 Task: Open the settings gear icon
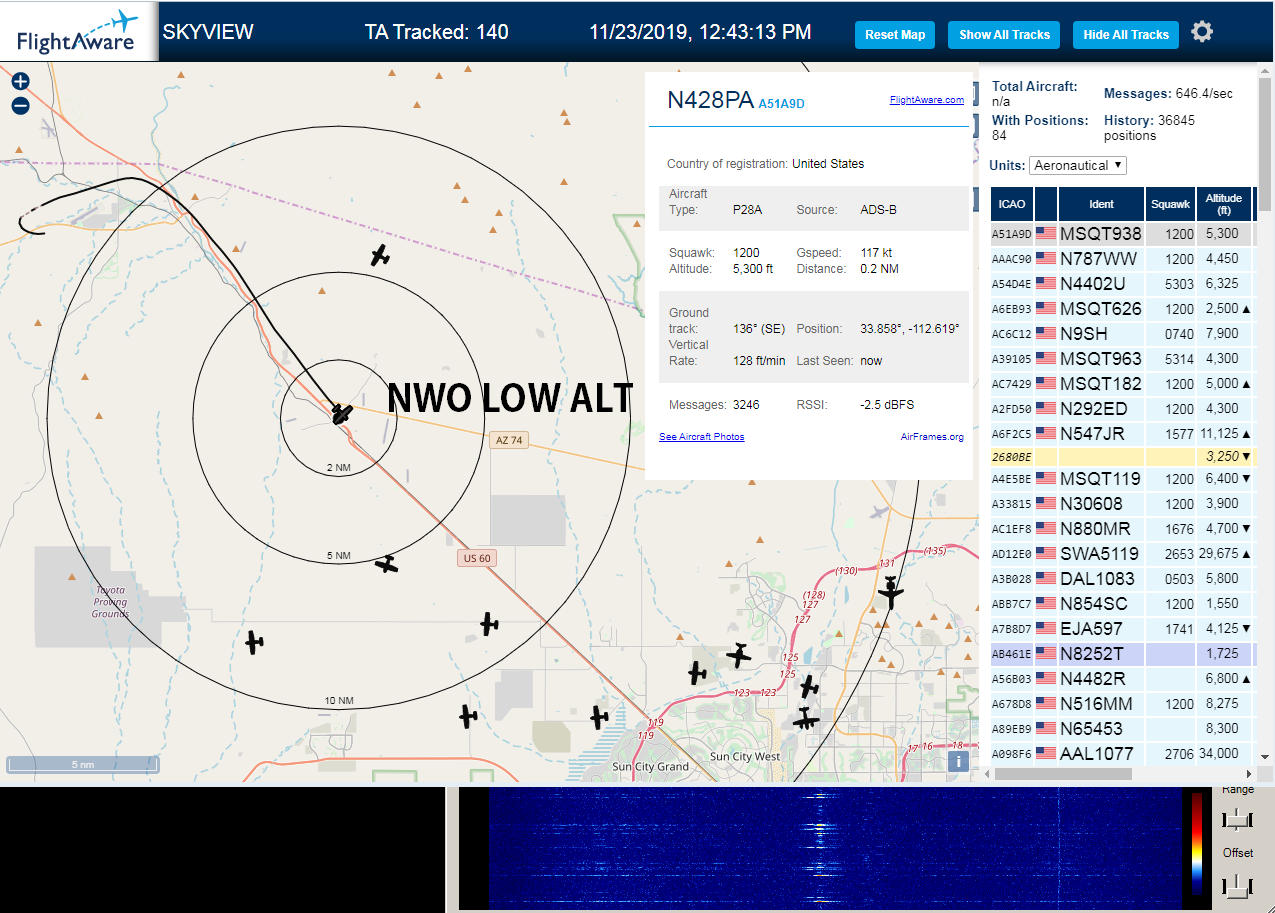(1202, 32)
